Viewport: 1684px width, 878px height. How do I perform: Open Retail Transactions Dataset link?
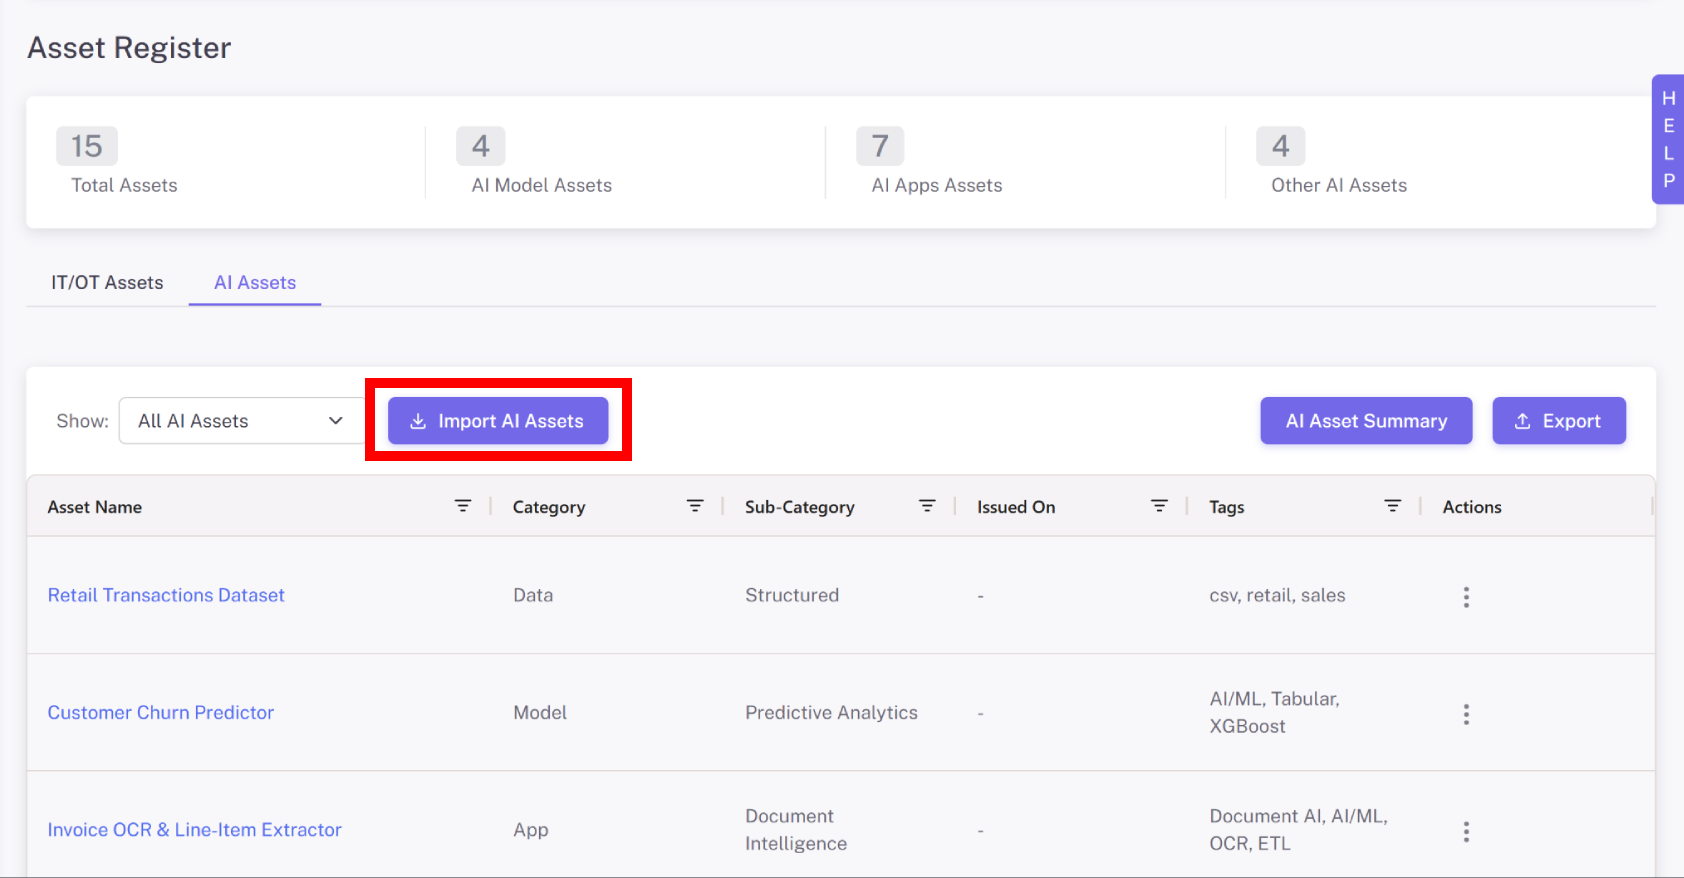pyautogui.click(x=166, y=595)
